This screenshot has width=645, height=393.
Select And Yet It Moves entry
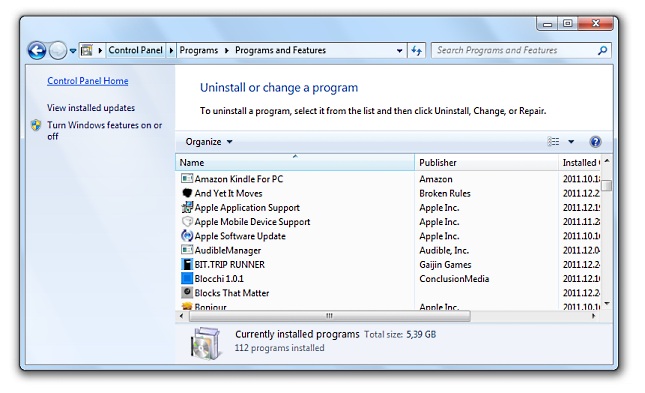tap(228, 193)
